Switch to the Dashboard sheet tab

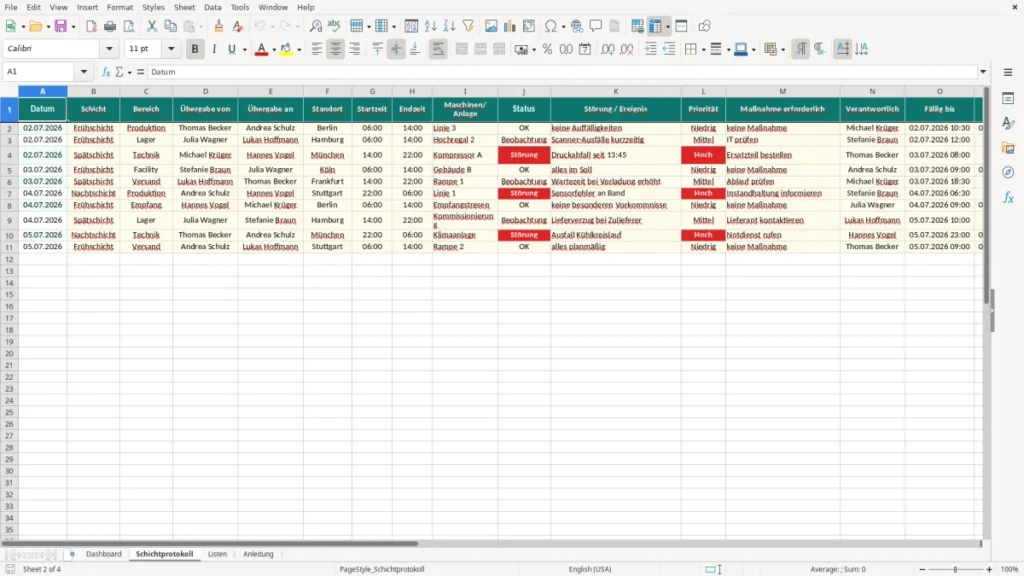click(104, 554)
